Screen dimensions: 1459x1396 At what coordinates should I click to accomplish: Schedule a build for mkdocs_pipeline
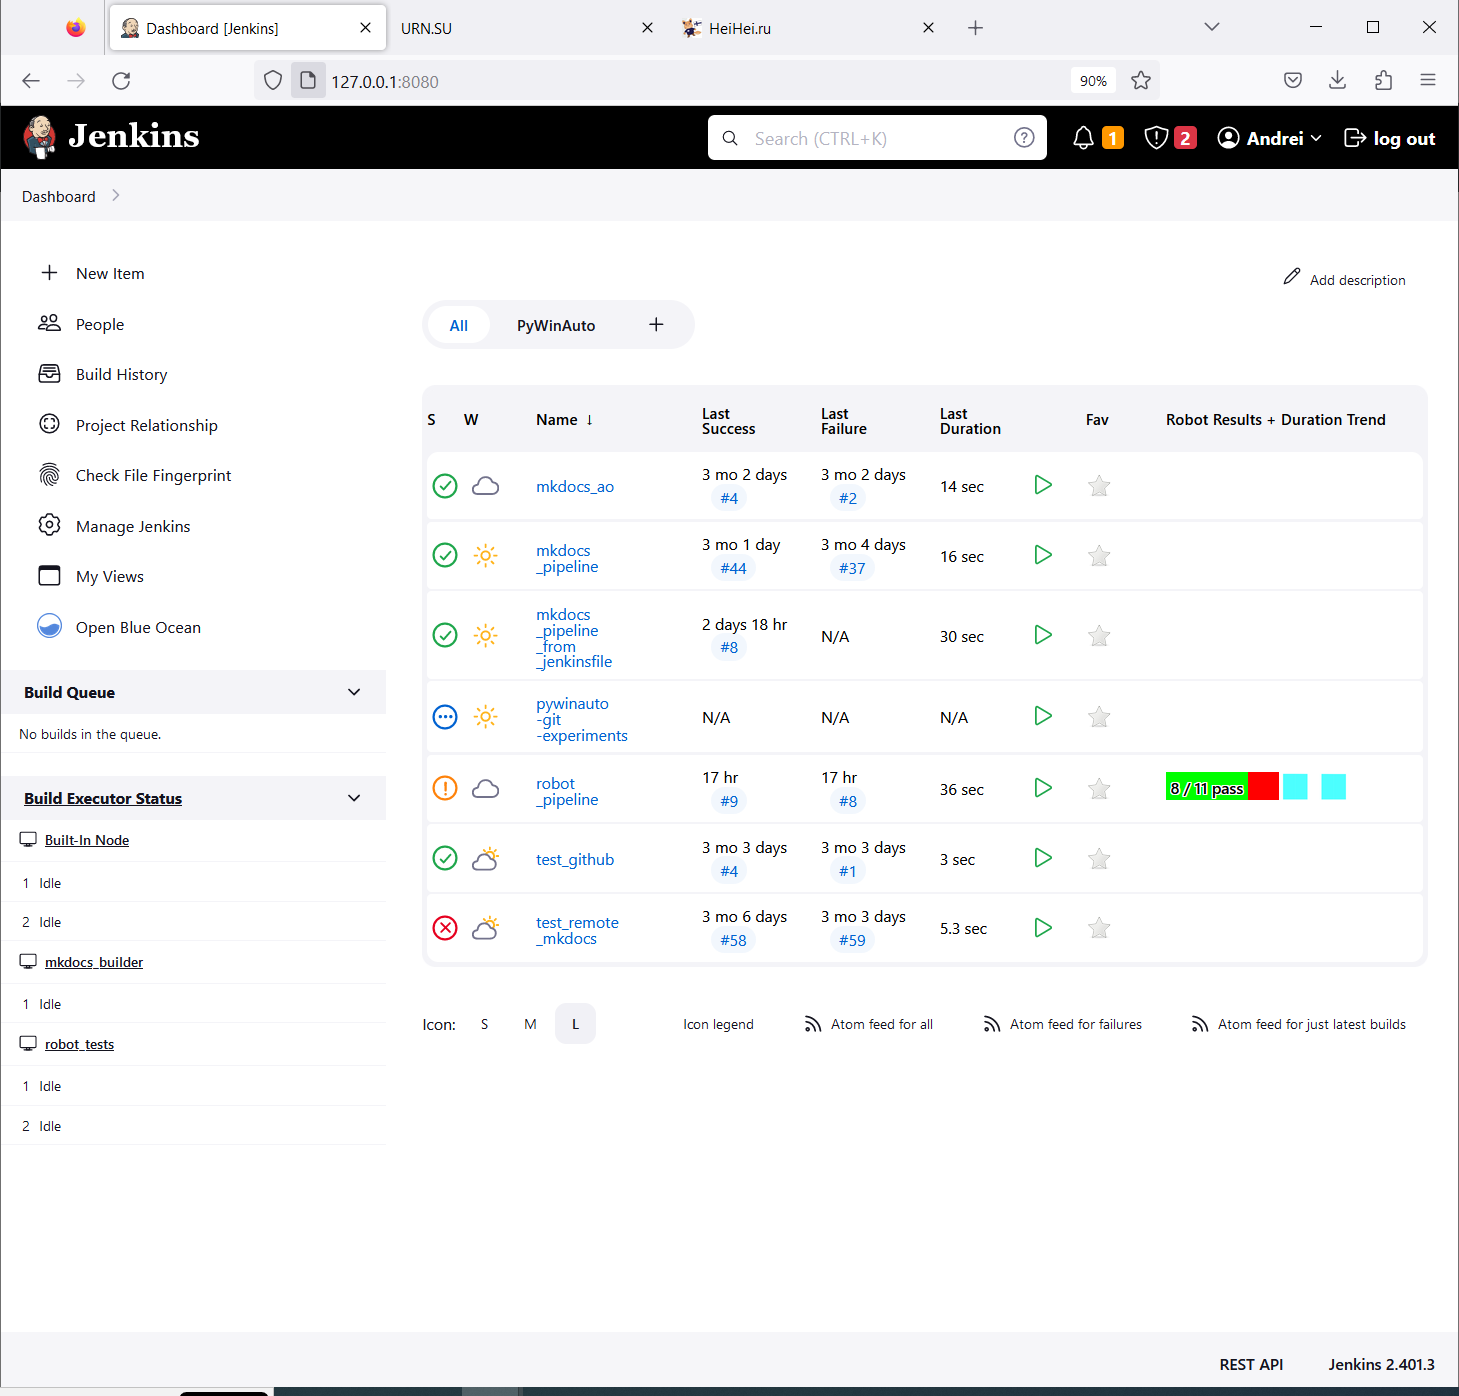point(1043,555)
